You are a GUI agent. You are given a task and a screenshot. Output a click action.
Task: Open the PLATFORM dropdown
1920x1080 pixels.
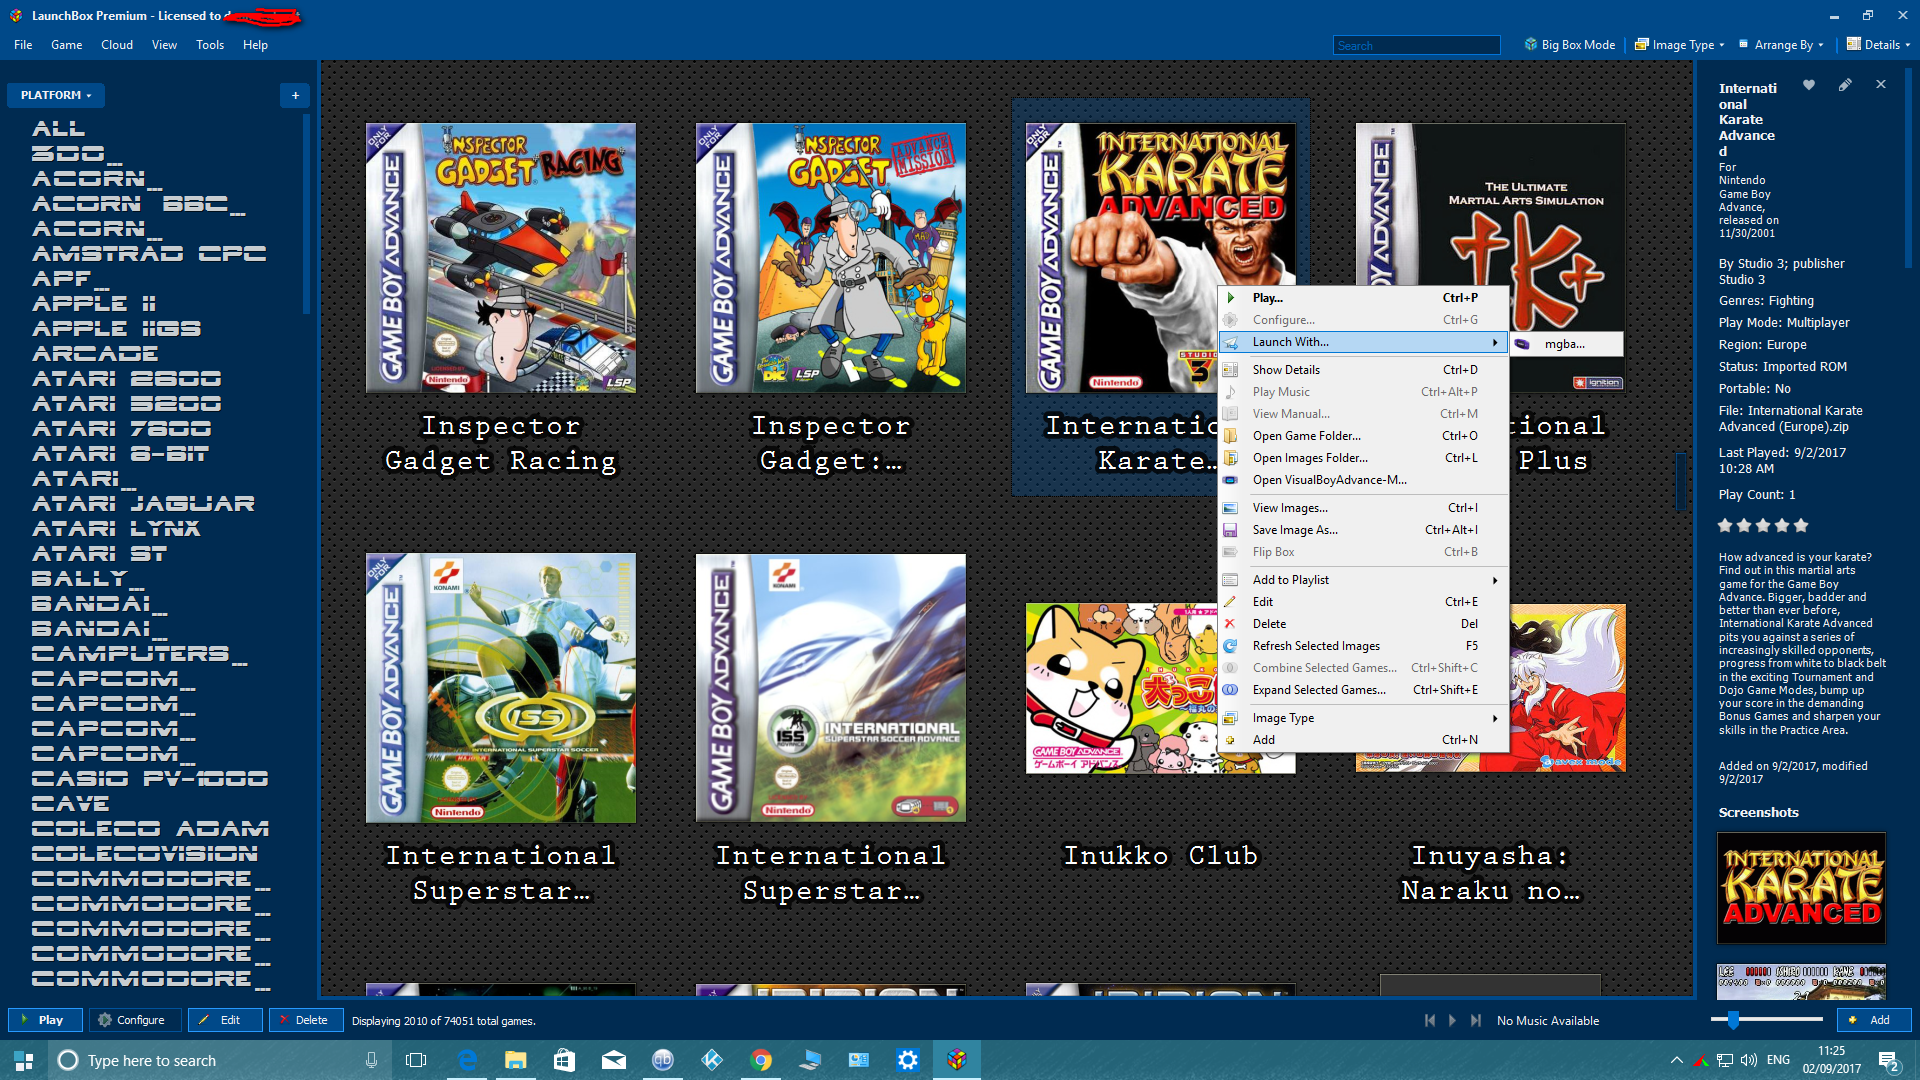pyautogui.click(x=57, y=95)
